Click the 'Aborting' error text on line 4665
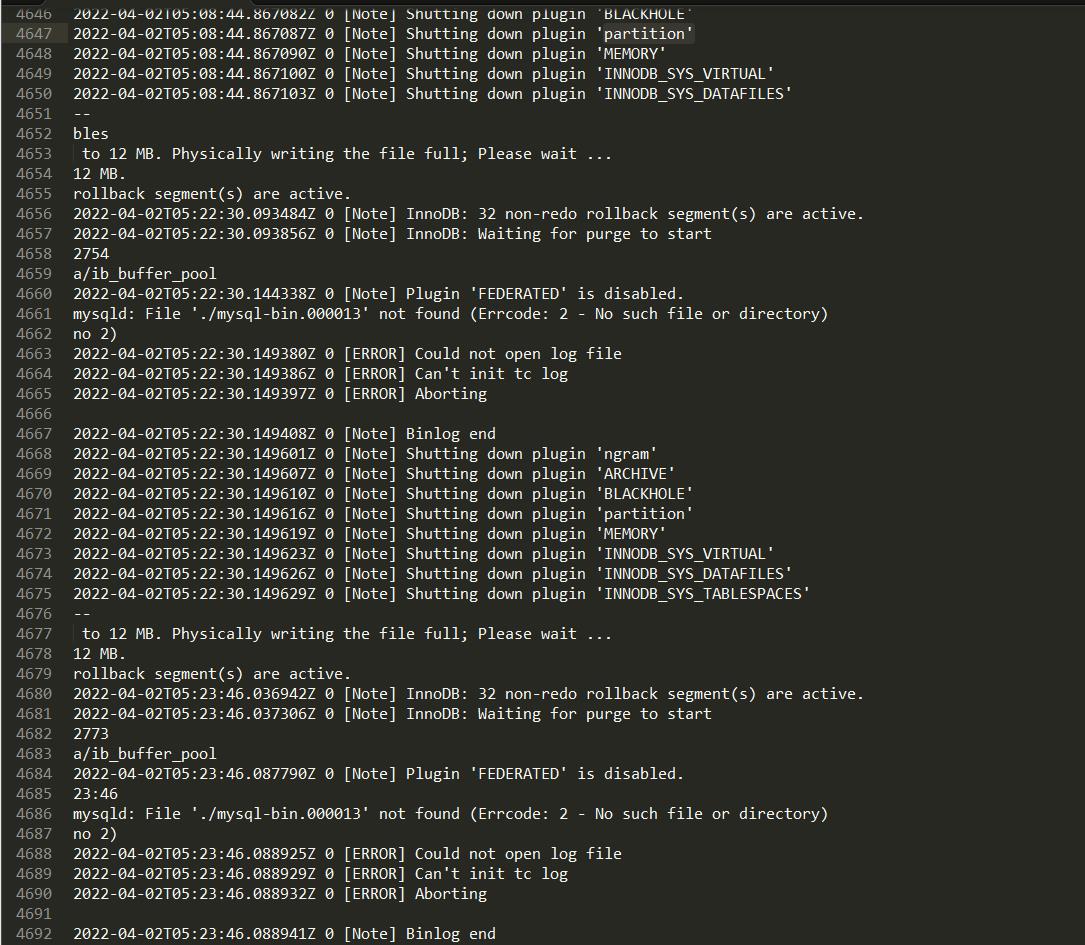 [450, 394]
